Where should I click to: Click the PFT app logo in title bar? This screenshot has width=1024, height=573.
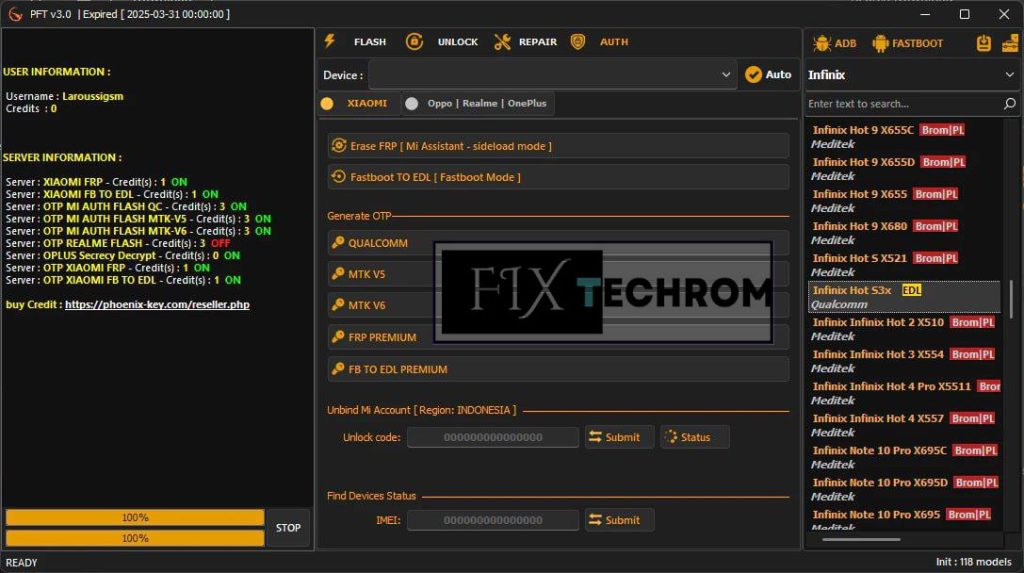[x=15, y=14]
